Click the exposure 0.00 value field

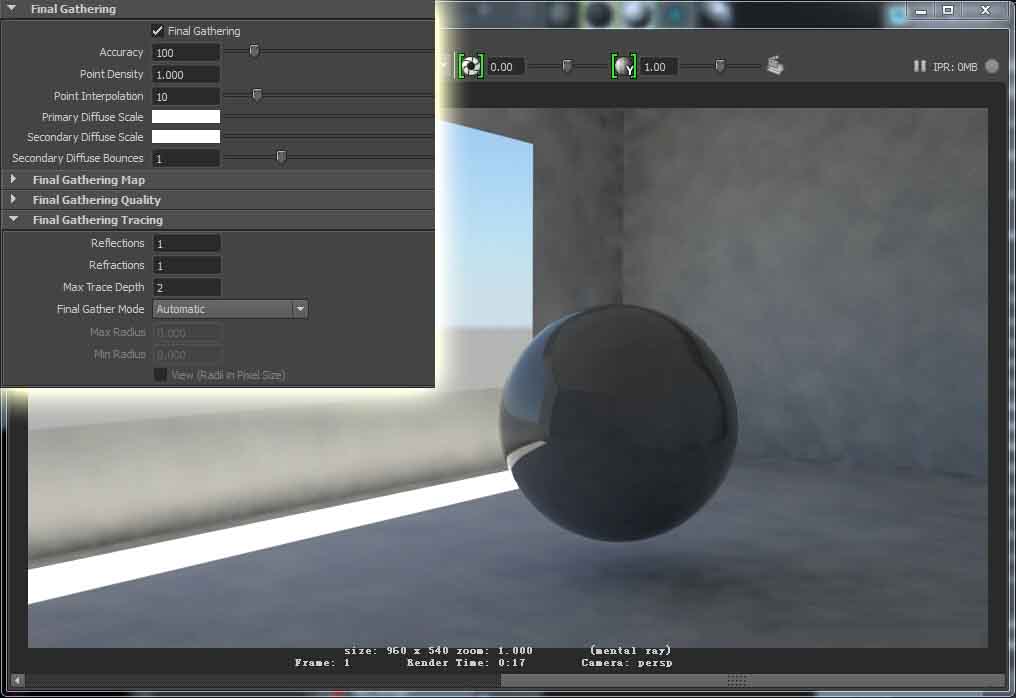point(505,66)
